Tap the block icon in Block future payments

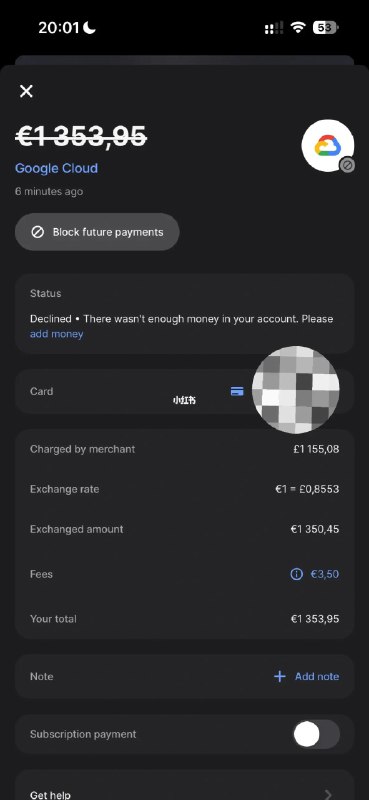tap(37, 232)
